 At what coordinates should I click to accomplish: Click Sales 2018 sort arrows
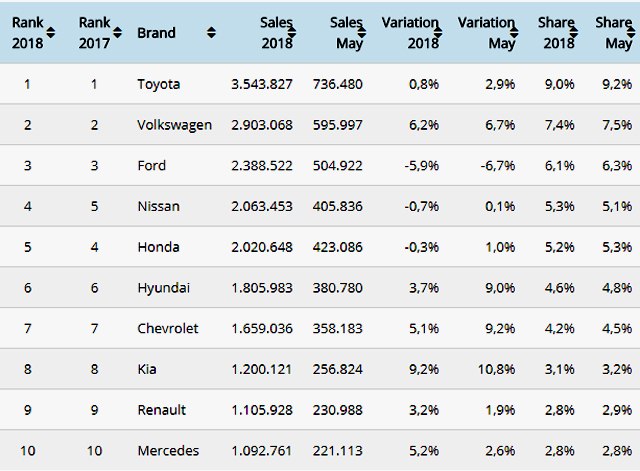coord(300,33)
